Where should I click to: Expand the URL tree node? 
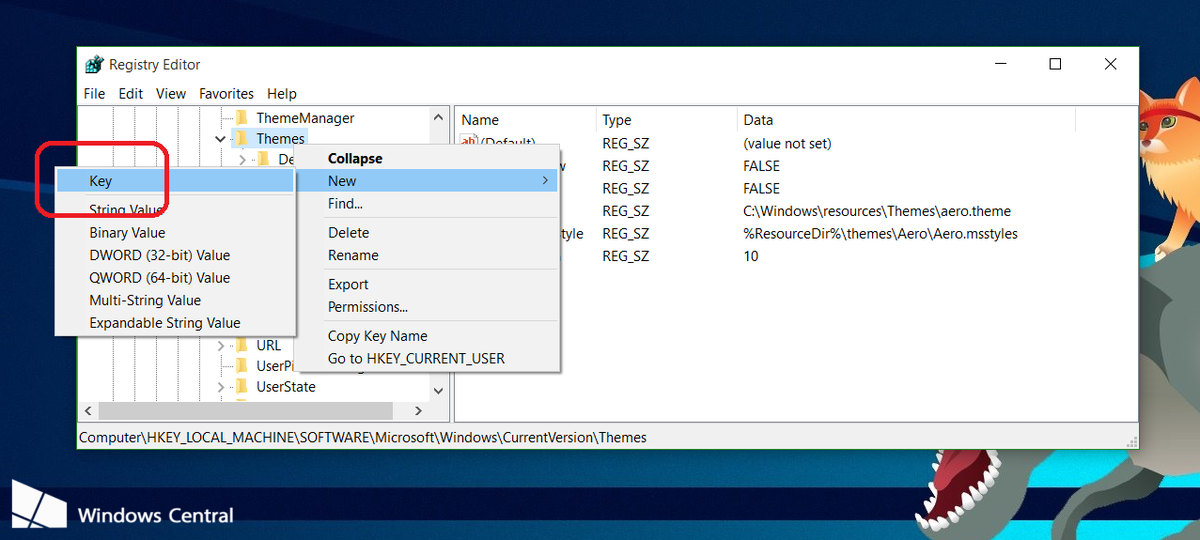[x=221, y=345]
